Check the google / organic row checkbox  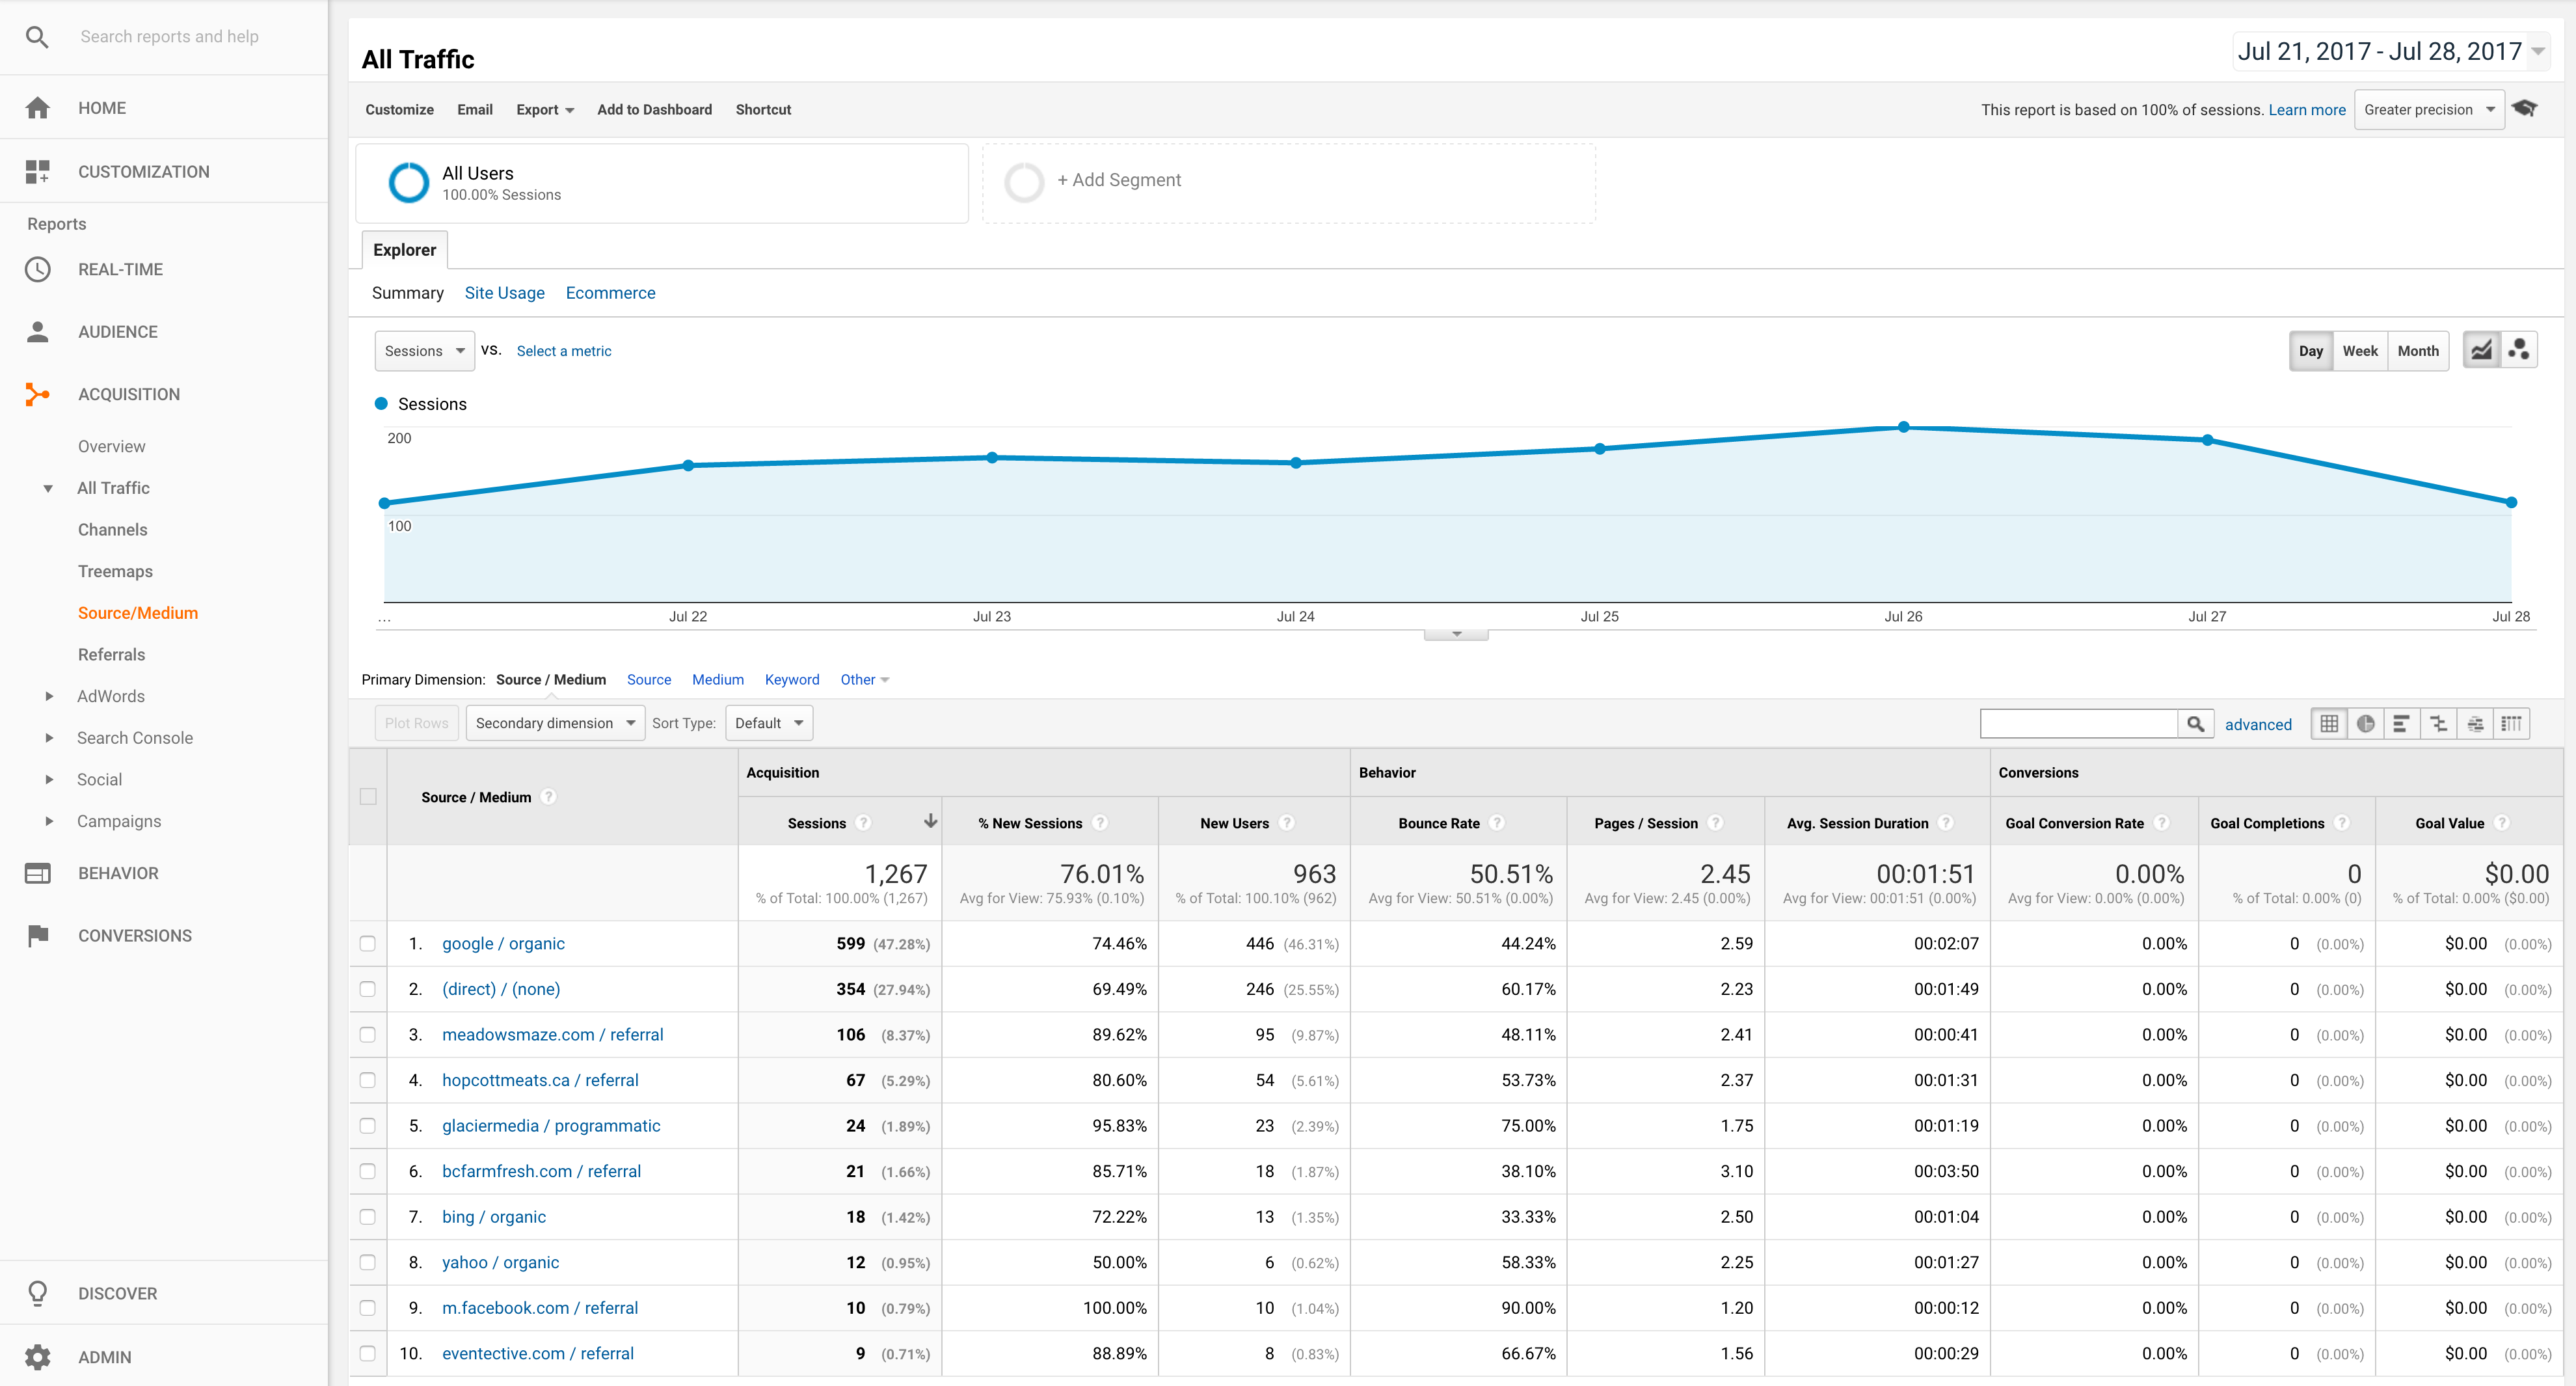tap(368, 943)
